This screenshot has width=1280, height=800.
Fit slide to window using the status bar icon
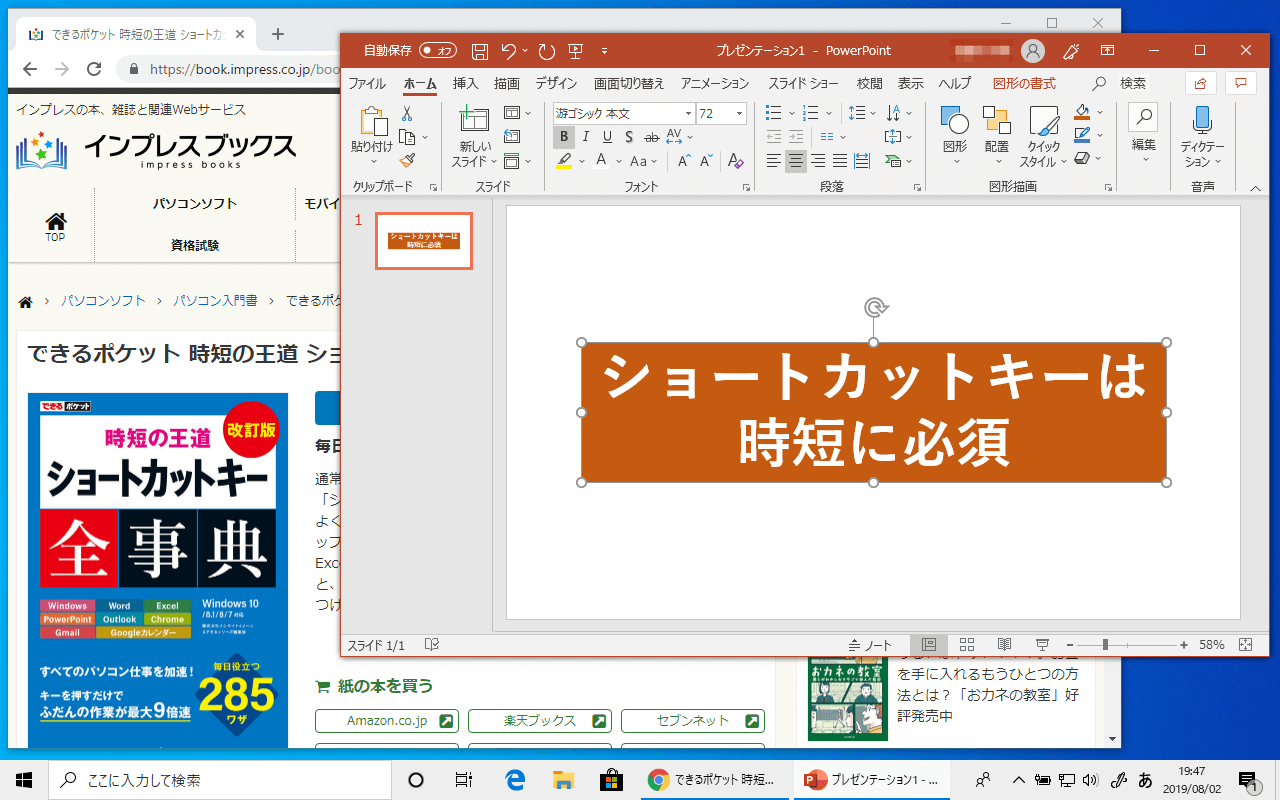pyautogui.click(x=1245, y=645)
